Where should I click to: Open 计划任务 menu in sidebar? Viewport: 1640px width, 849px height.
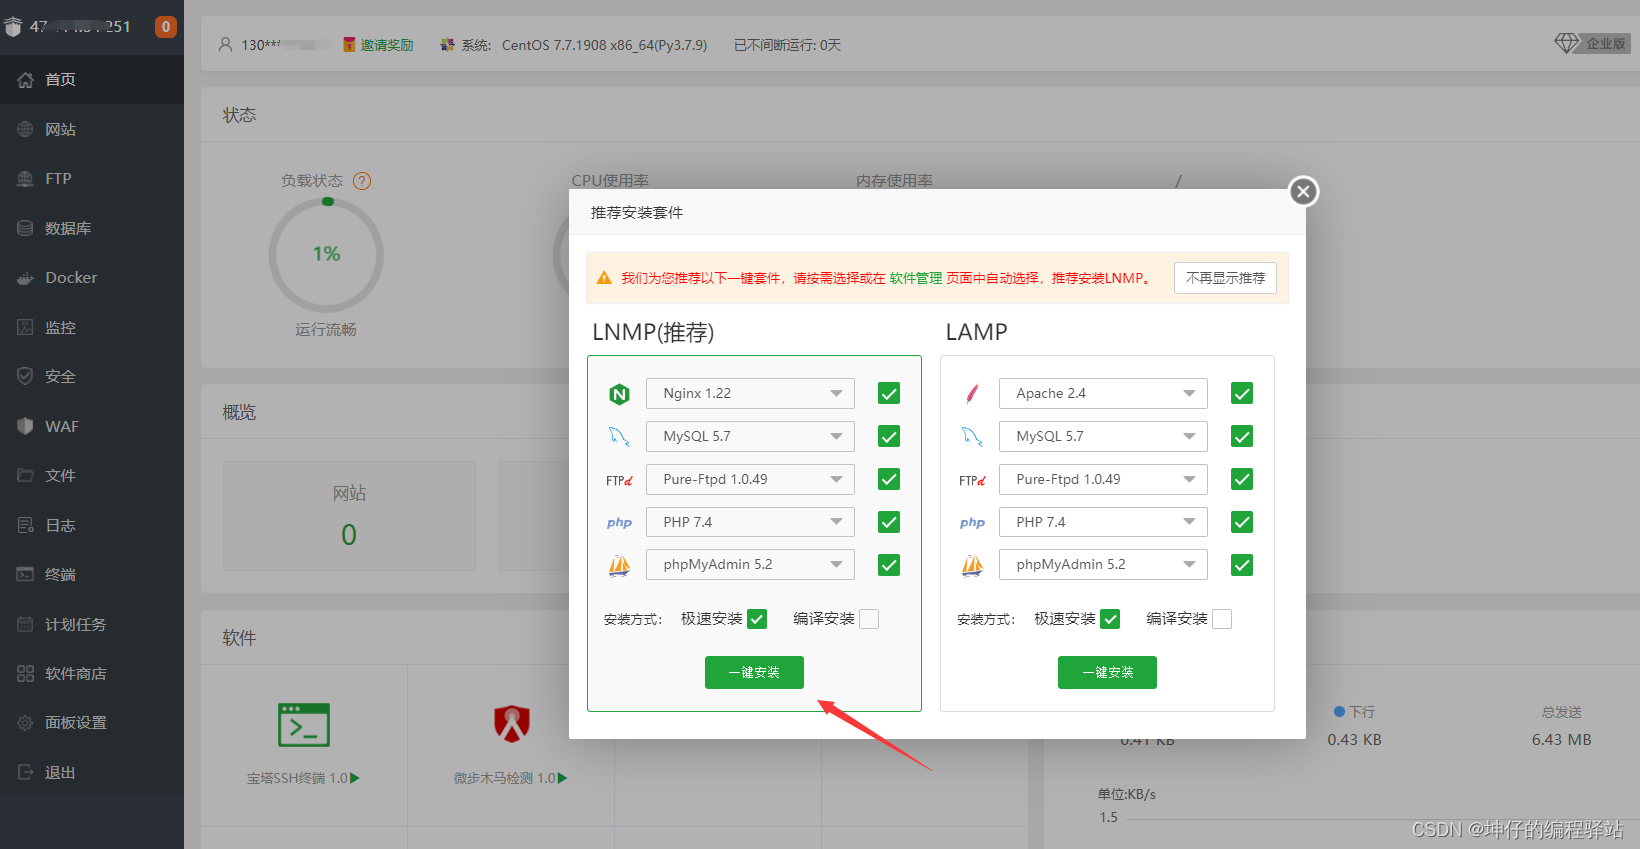pos(92,624)
